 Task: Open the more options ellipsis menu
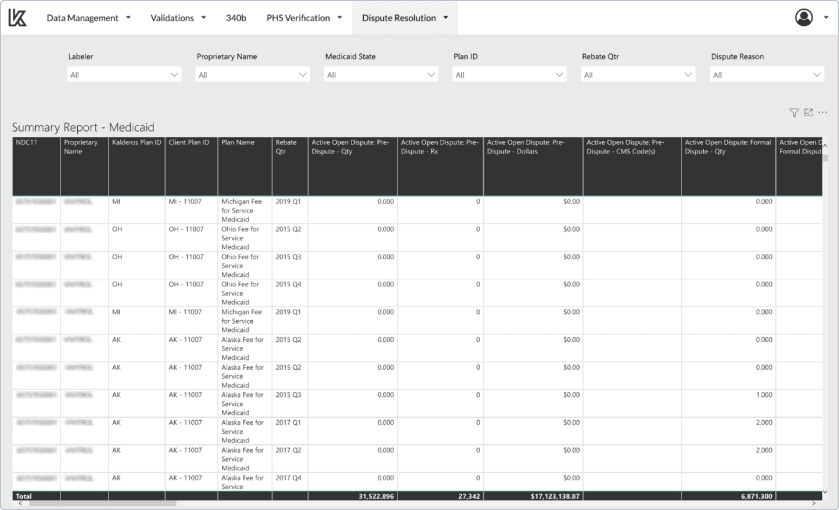(823, 112)
